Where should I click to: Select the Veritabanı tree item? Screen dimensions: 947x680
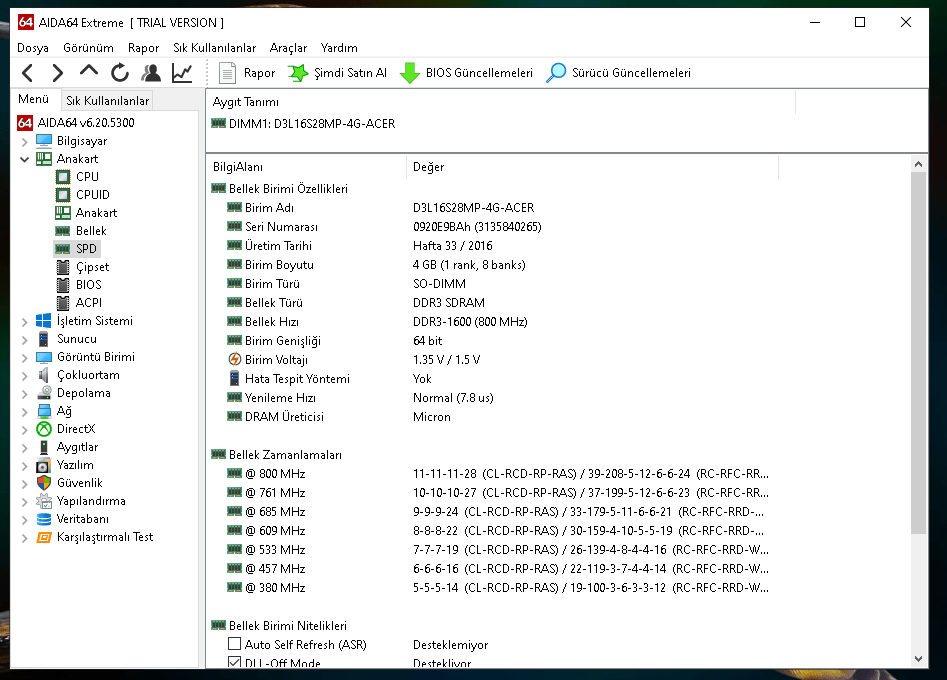(x=72, y=519)
